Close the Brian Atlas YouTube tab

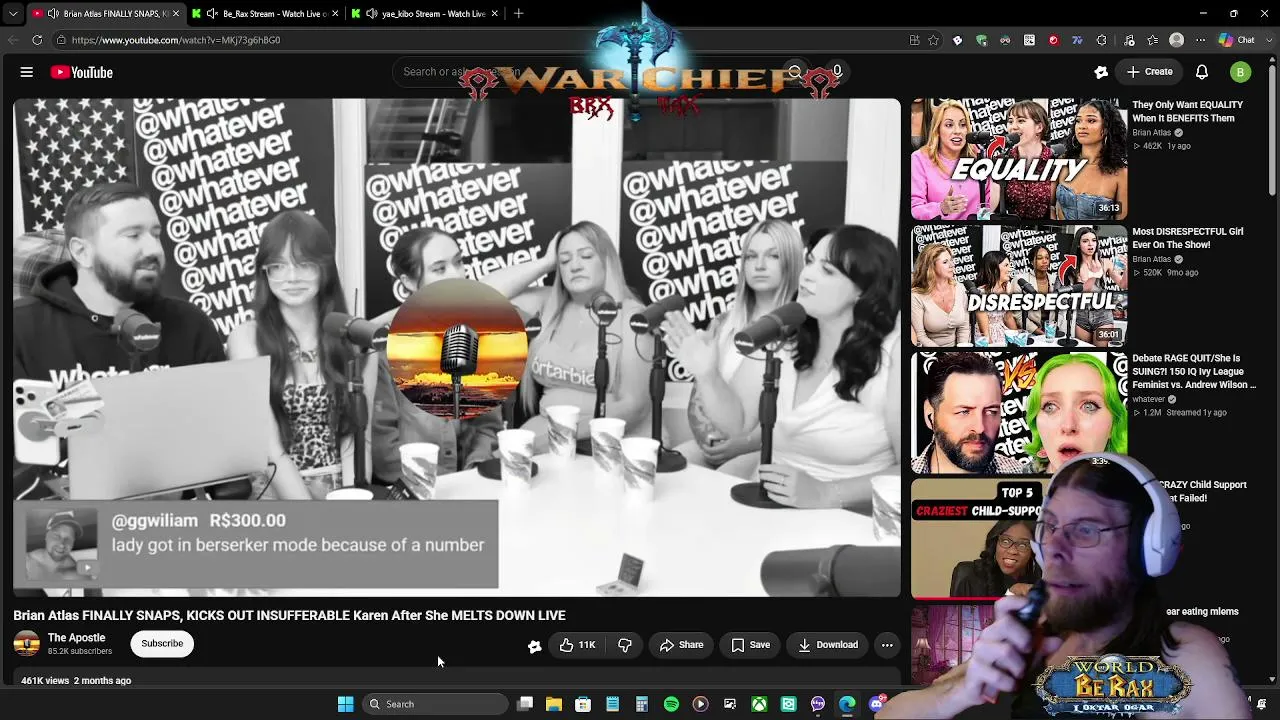[x=175, y=14]
